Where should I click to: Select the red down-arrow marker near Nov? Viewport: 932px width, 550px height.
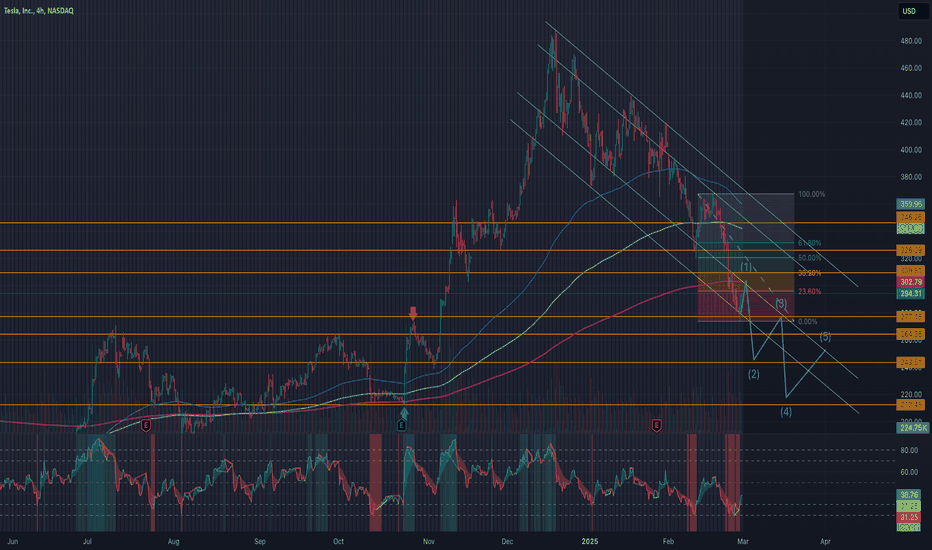pos(413,313)
